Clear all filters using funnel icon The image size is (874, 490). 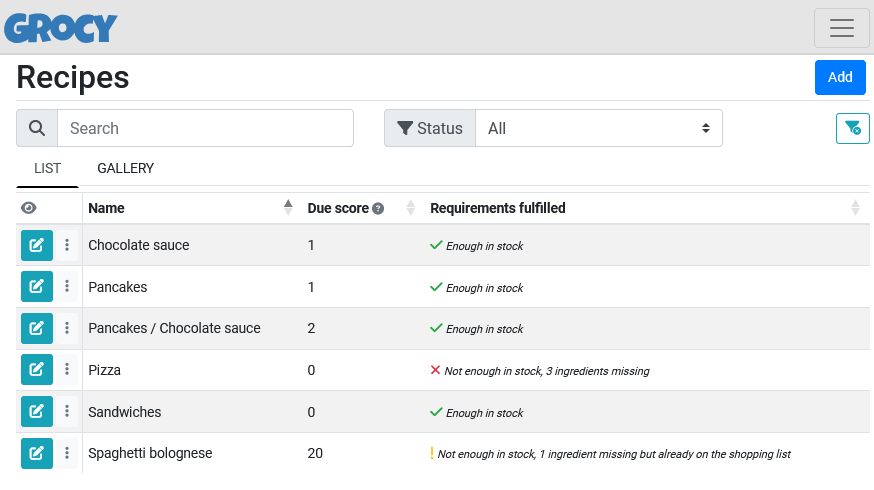point(852,128)
